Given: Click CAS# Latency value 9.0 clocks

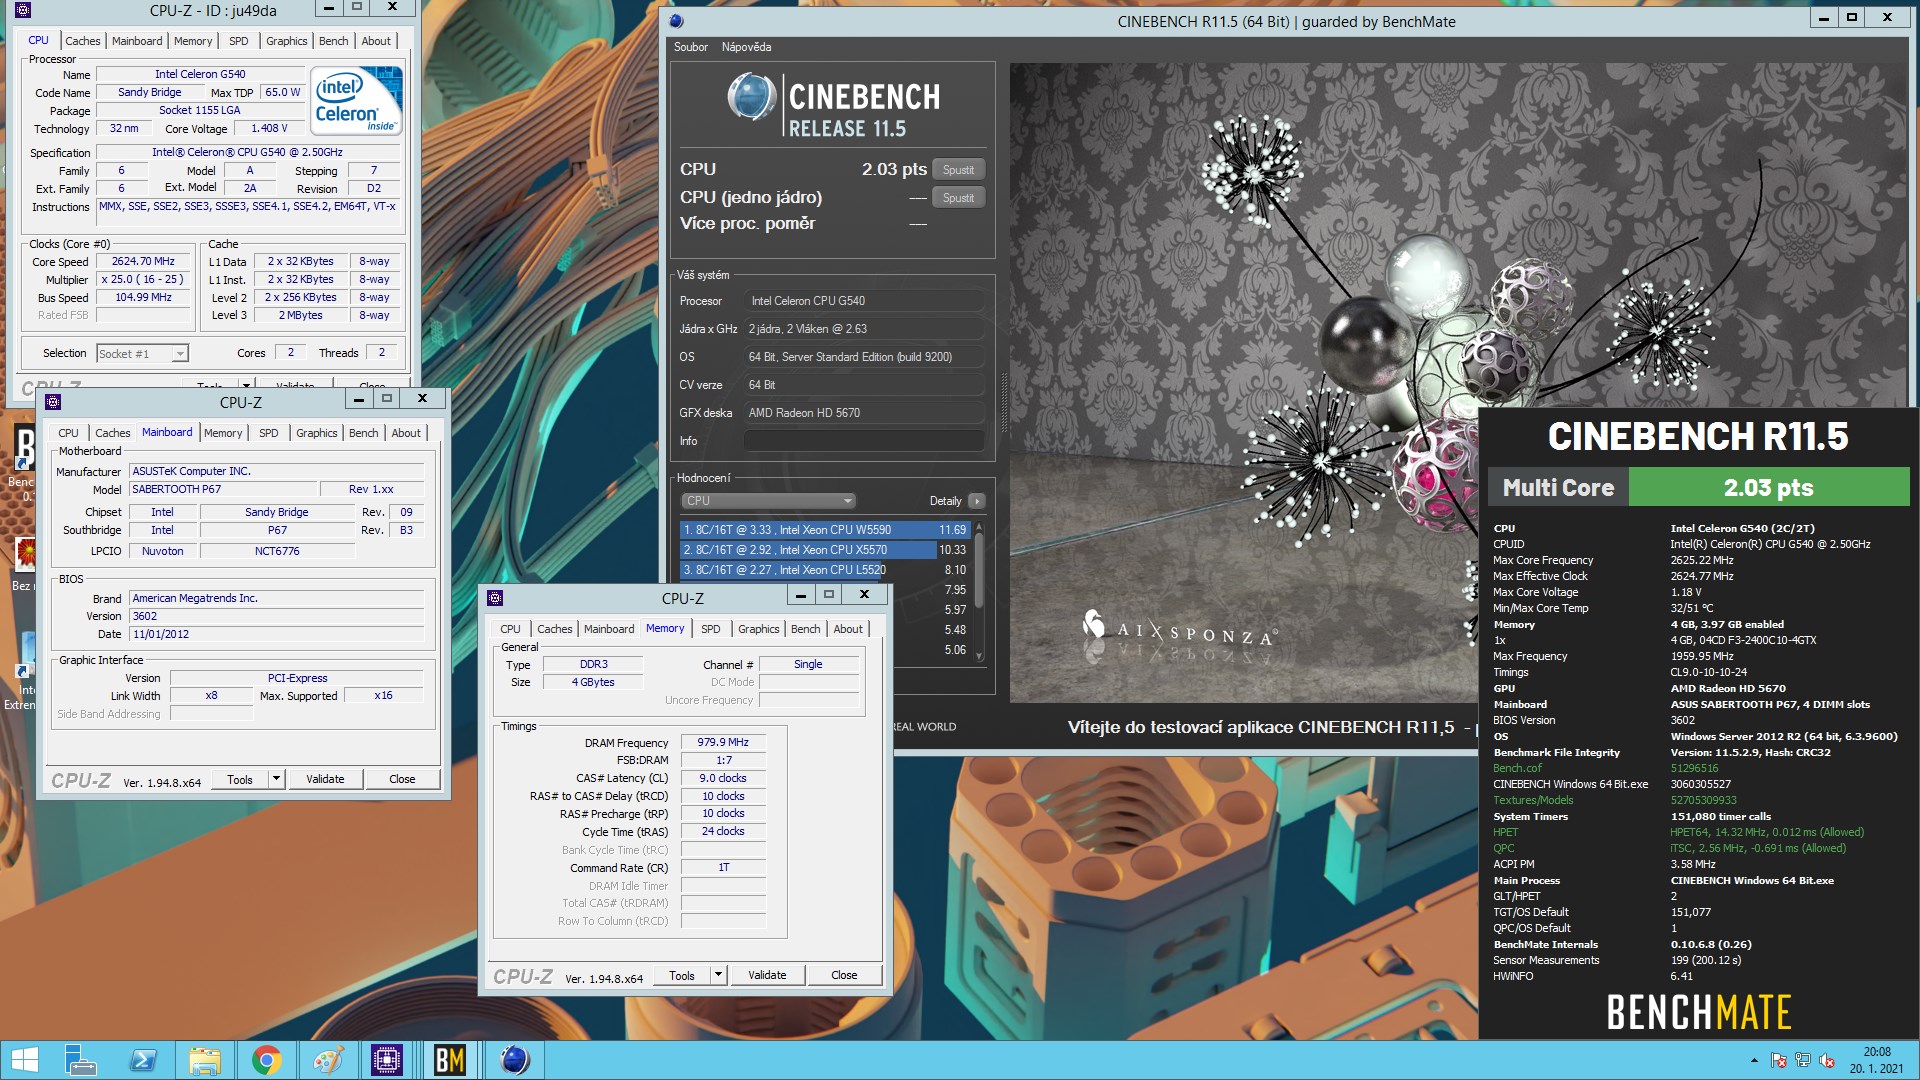Looking at the screenshot, I should pos(723,778).
